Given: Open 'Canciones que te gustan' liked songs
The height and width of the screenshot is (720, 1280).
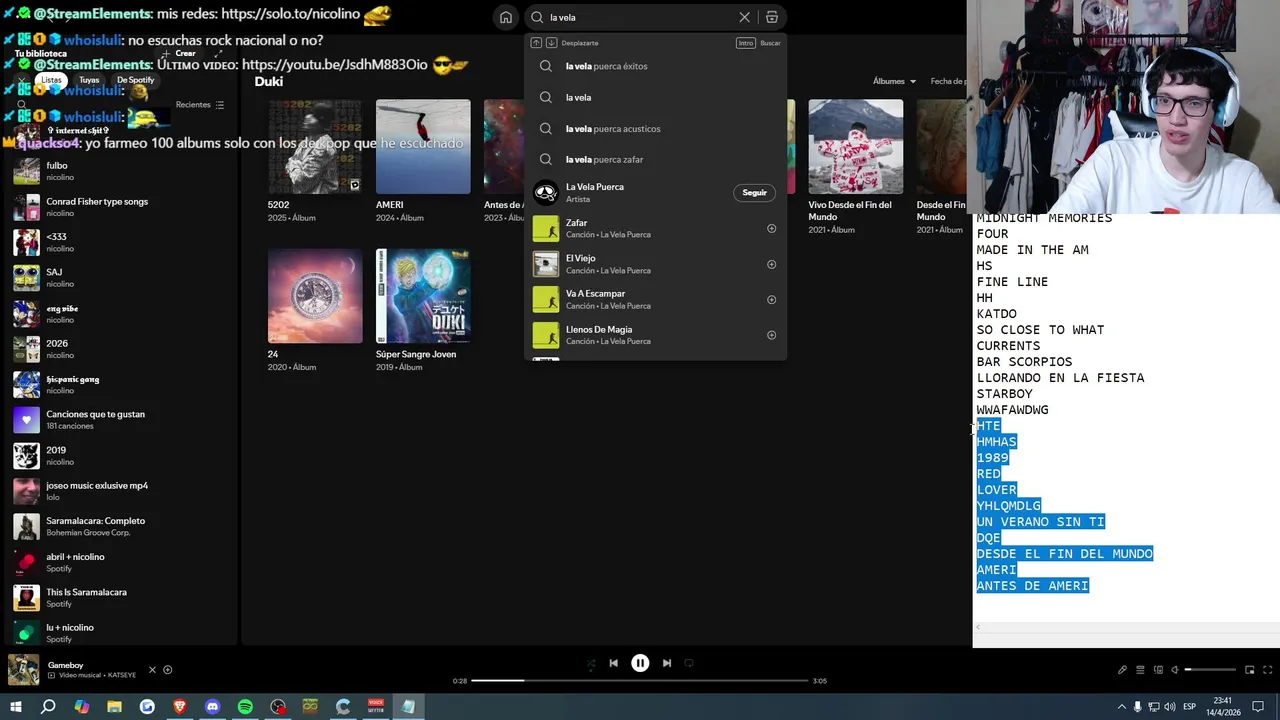Looking at the screenshot, I should [x=120, y=420].
